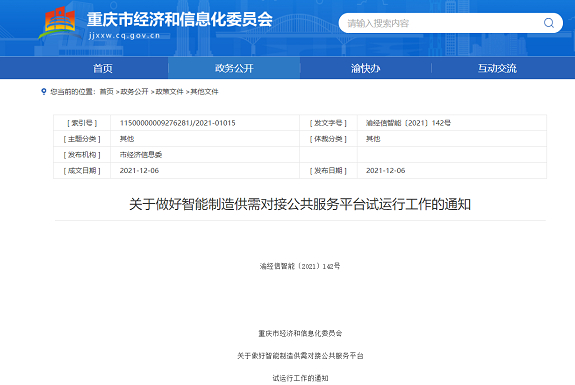Image resolution: width=575 pixels, height=385 pixels.
Task: Click the 您当前的位置 label
Action: coord(73,92)
